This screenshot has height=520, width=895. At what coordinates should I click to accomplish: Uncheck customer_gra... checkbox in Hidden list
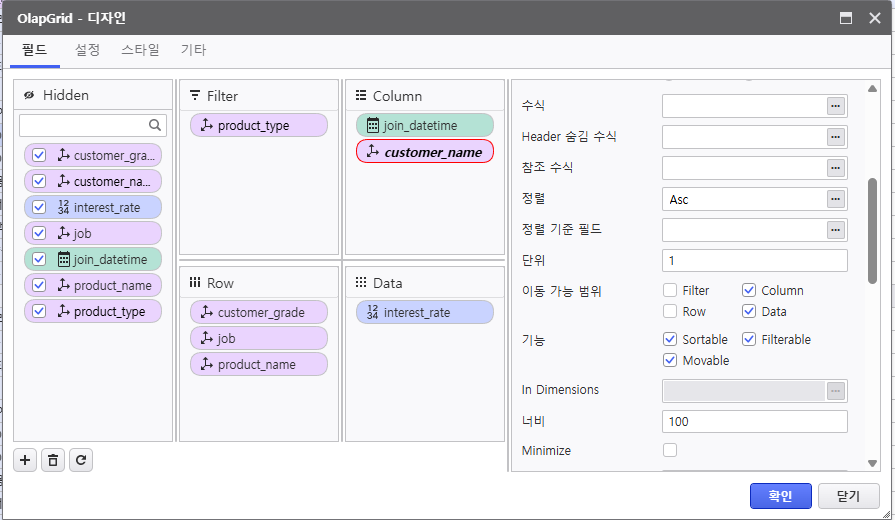39,155
